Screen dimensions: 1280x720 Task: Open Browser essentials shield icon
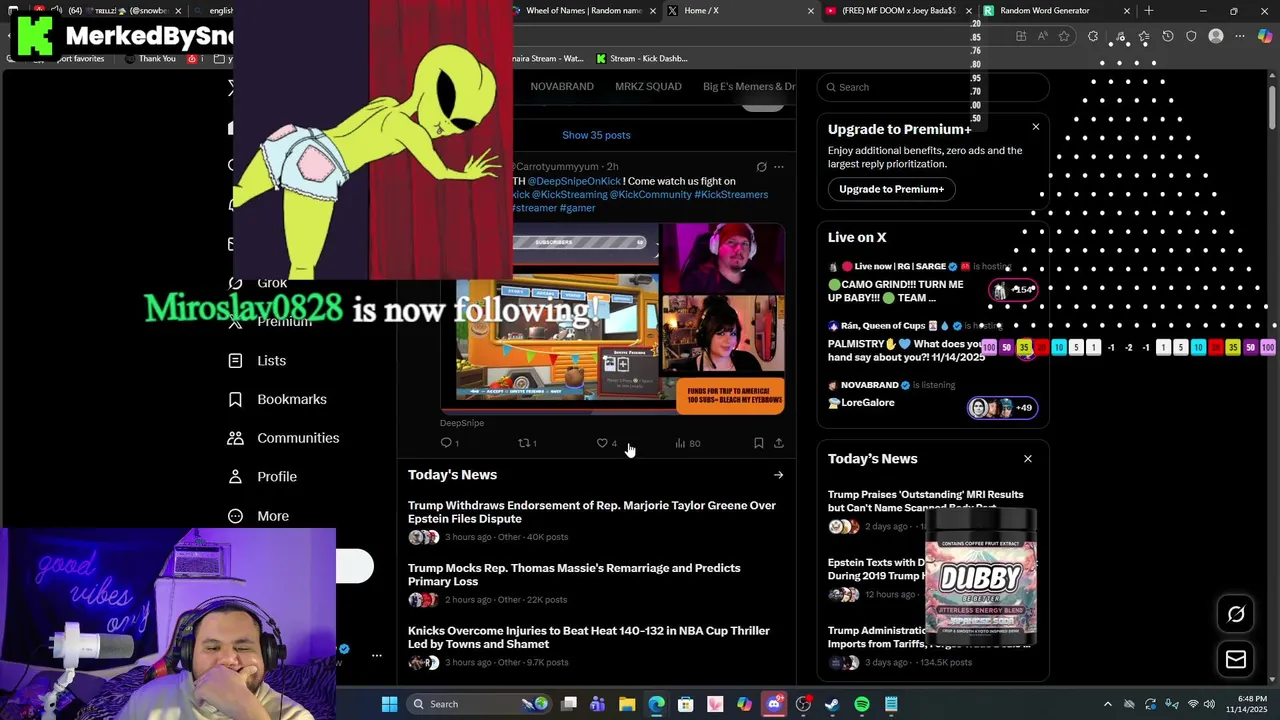pyautogui.click(x=1191, y=36)
